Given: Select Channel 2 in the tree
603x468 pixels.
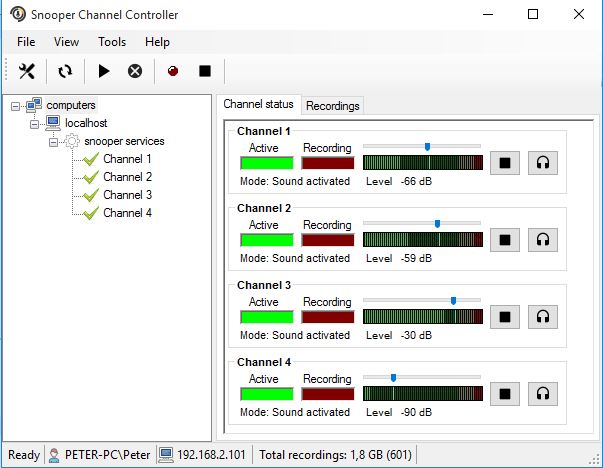Looking at the screenshot, I should pos(127,177).
